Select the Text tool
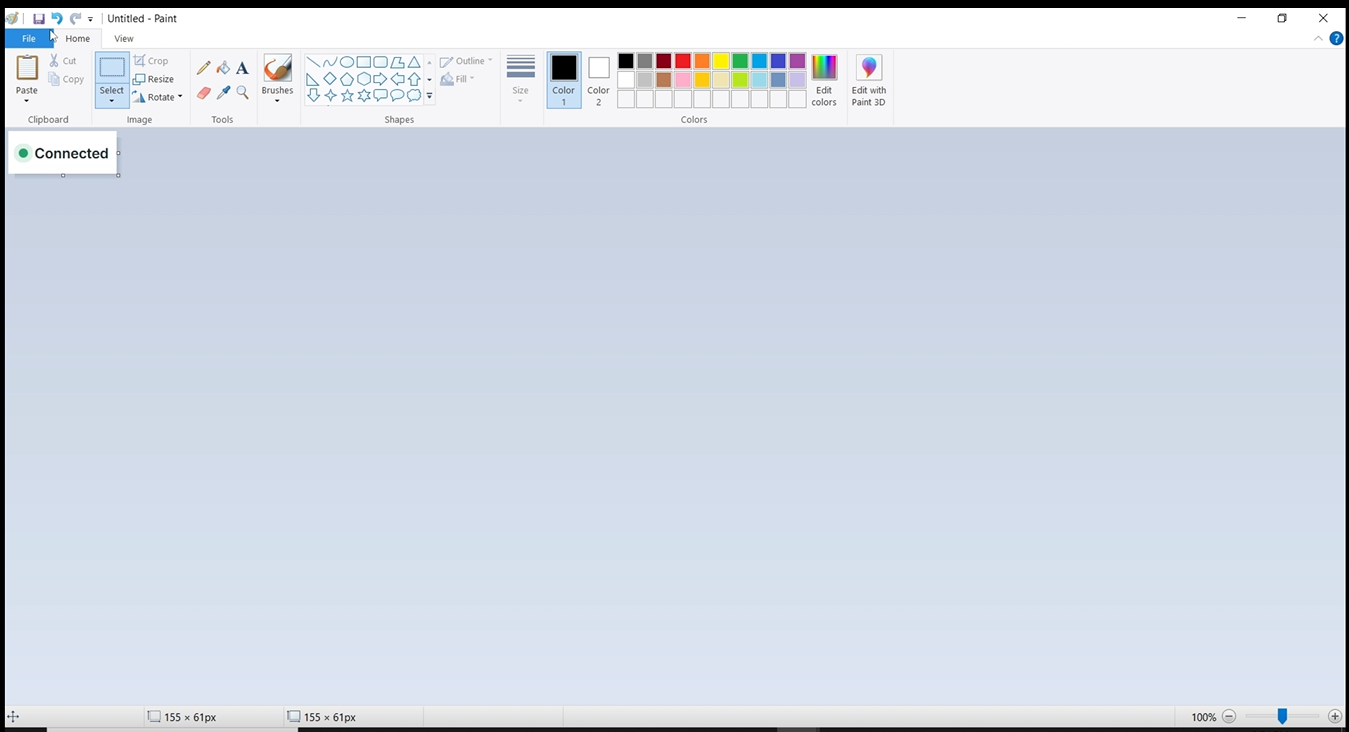The height and width of the screenshot is (732, 1349). (x=242, y=68)
